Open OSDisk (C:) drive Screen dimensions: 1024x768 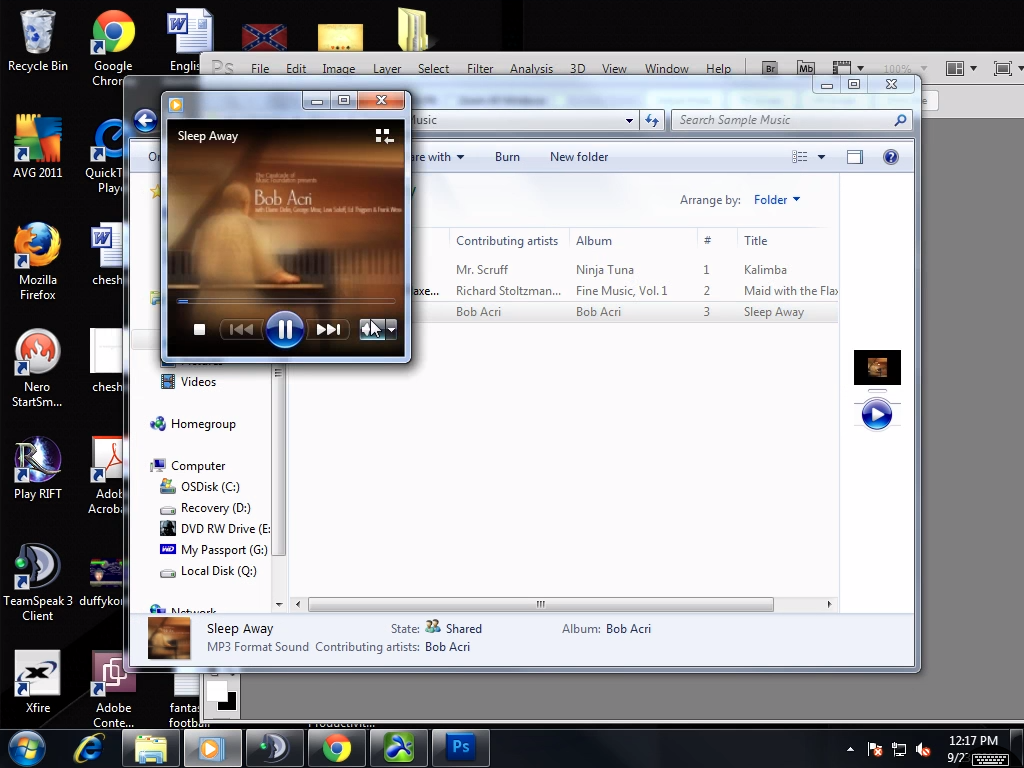tap(200, 487)
